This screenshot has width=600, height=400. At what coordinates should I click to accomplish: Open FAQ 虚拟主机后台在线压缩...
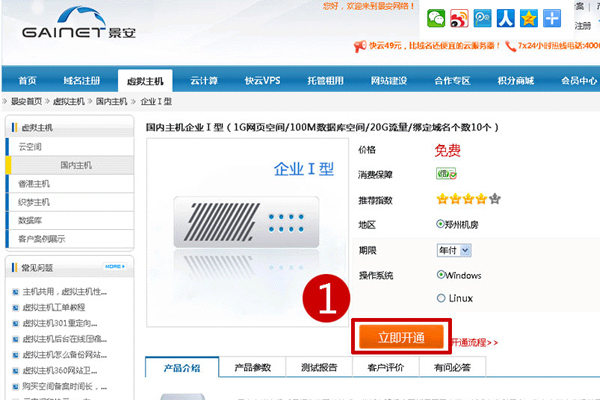click(x=65, y=339)
